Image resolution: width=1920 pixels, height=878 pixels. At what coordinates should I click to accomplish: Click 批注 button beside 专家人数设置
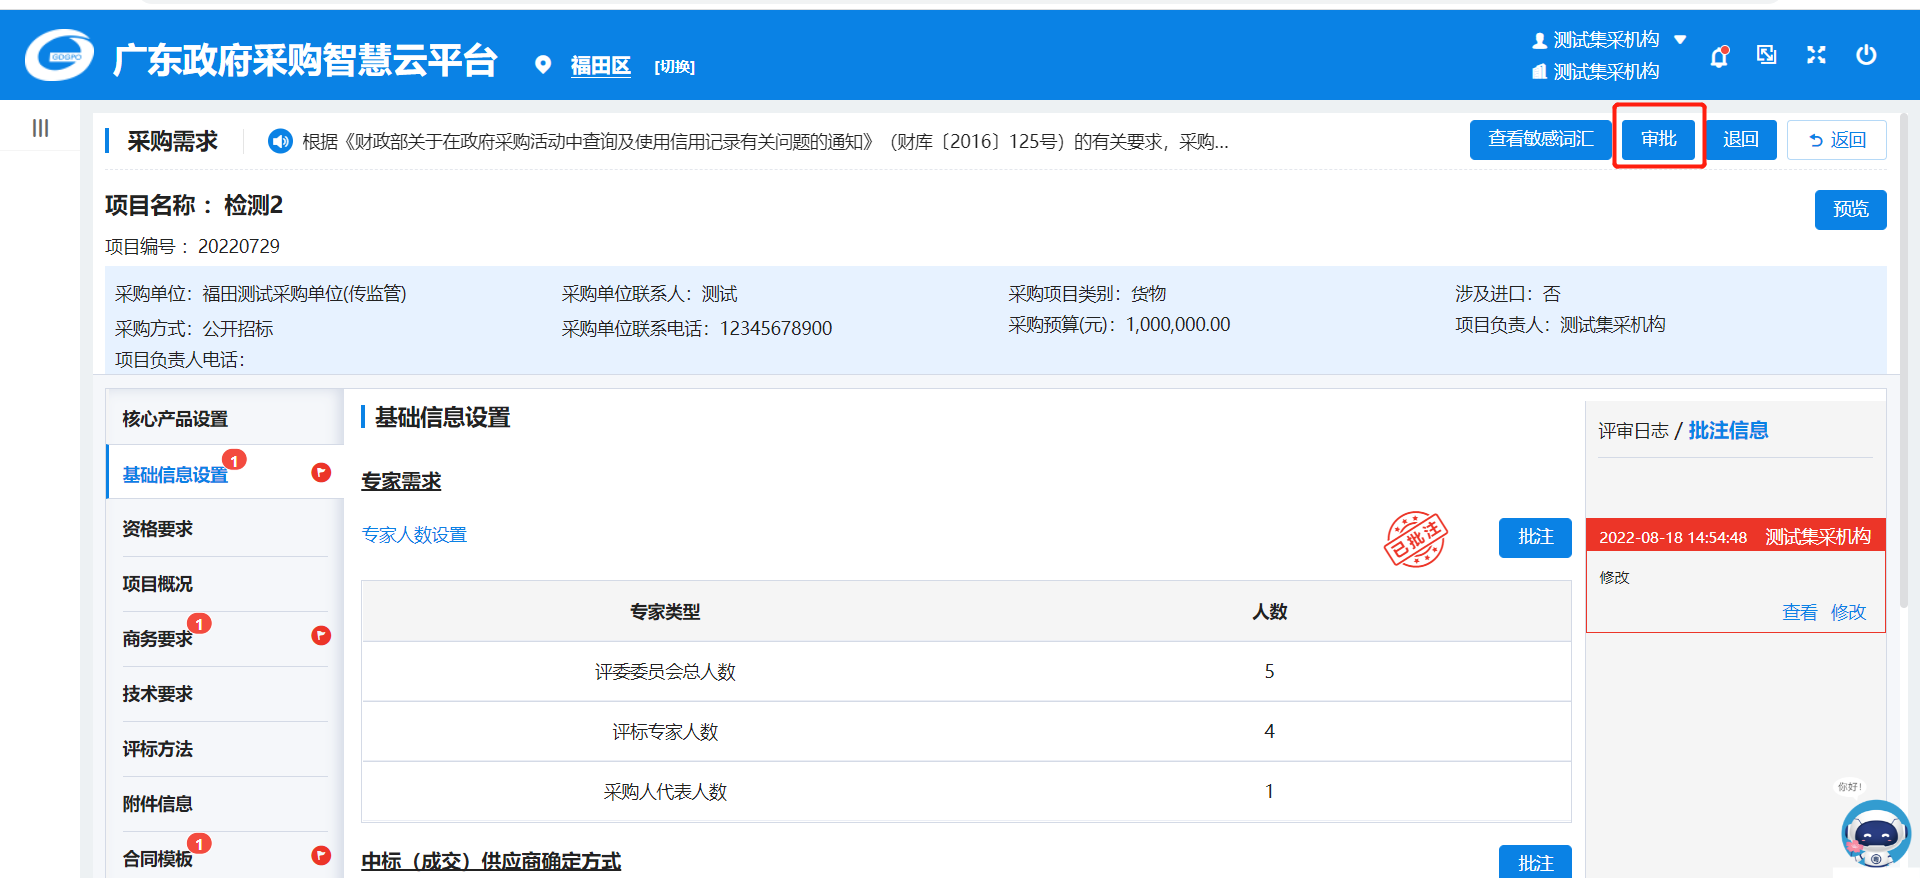[1535, 537]
